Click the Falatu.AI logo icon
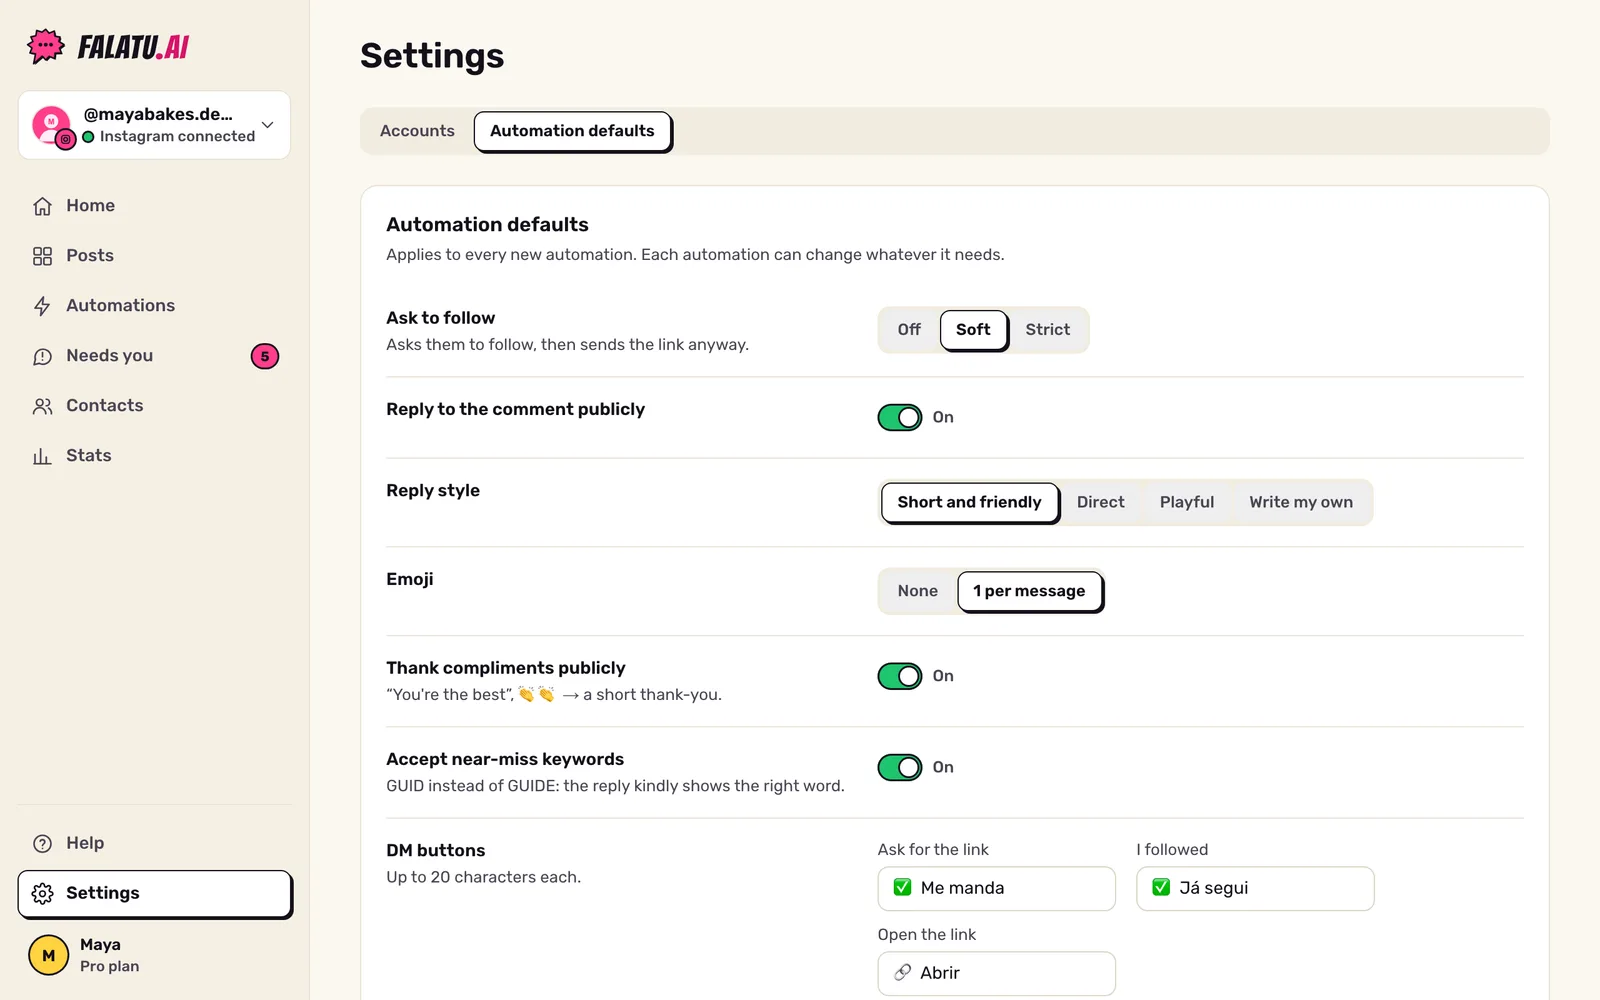 click(x=46, y=46)
